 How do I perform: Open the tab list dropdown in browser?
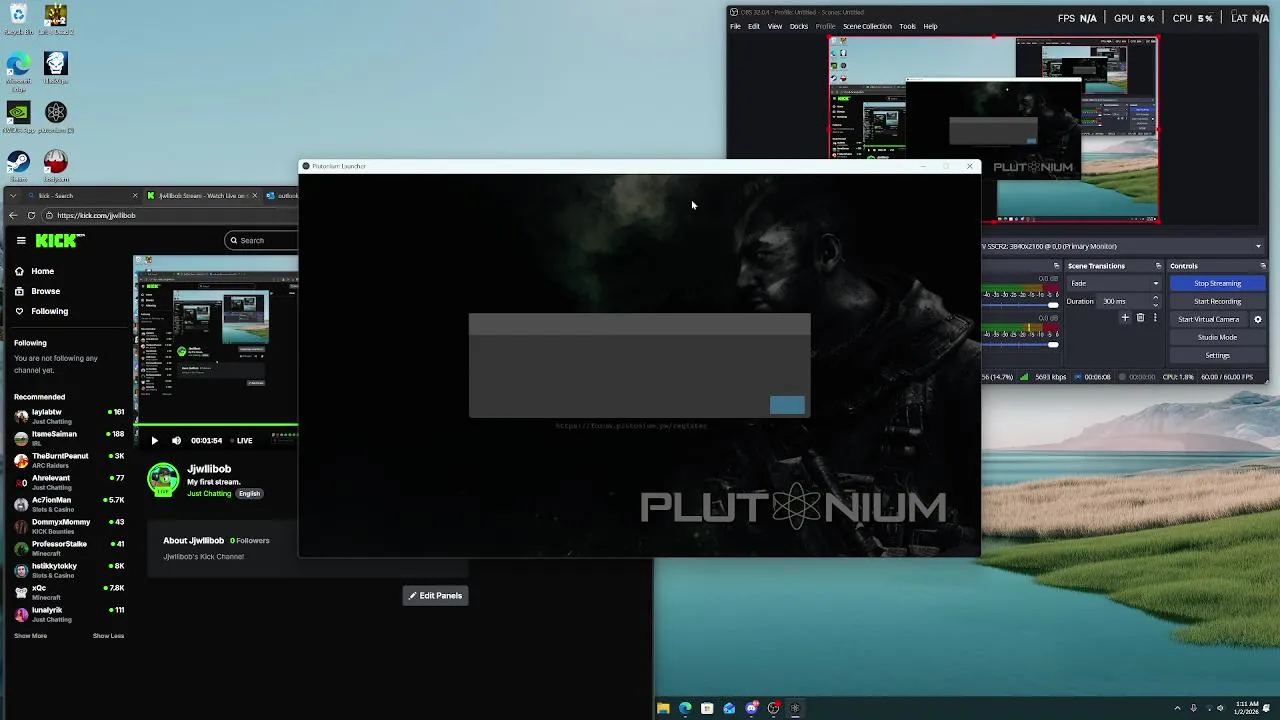[12, 195]
